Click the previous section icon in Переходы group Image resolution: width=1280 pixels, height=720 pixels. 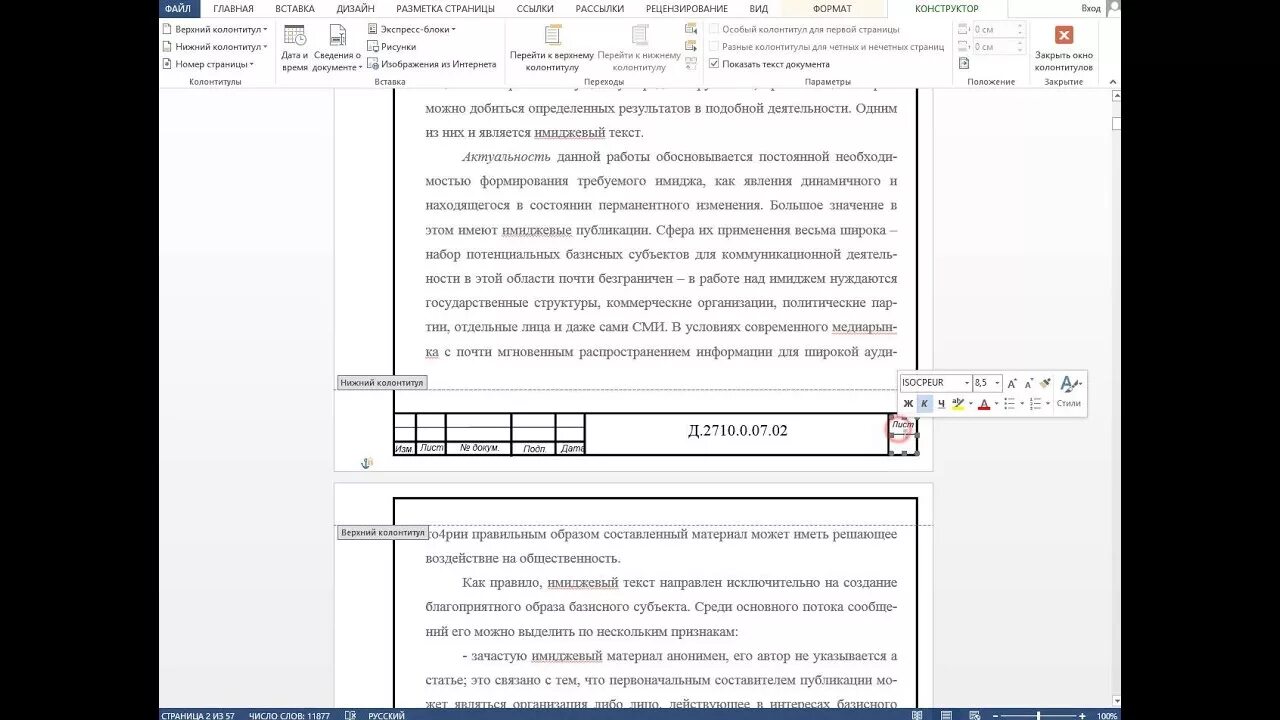[690, 30]
